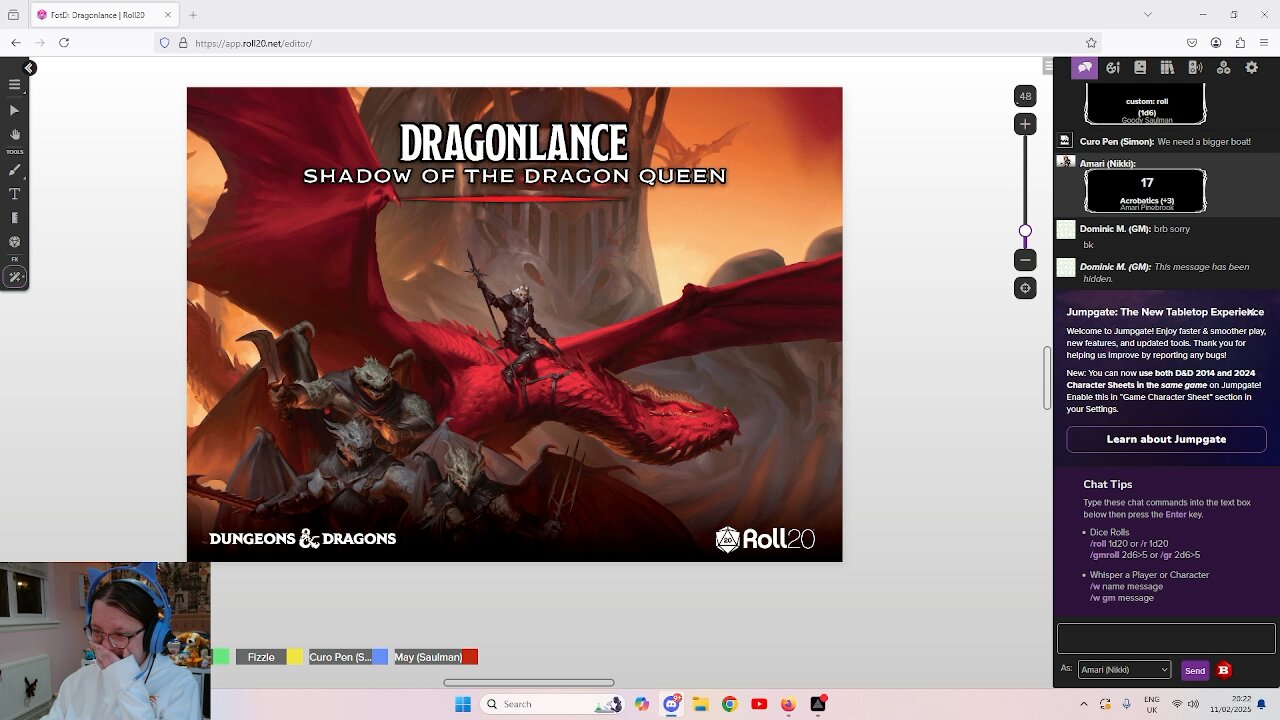Click the Fizzle player name tag
This screenshot has width=1280, height=720.
(x=261, y=657)
